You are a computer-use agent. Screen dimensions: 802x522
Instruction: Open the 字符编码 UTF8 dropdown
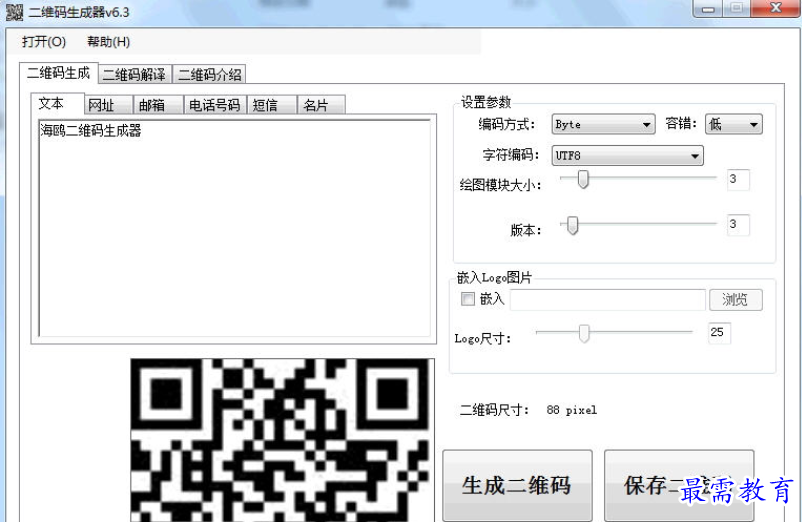tap(627, 155)
